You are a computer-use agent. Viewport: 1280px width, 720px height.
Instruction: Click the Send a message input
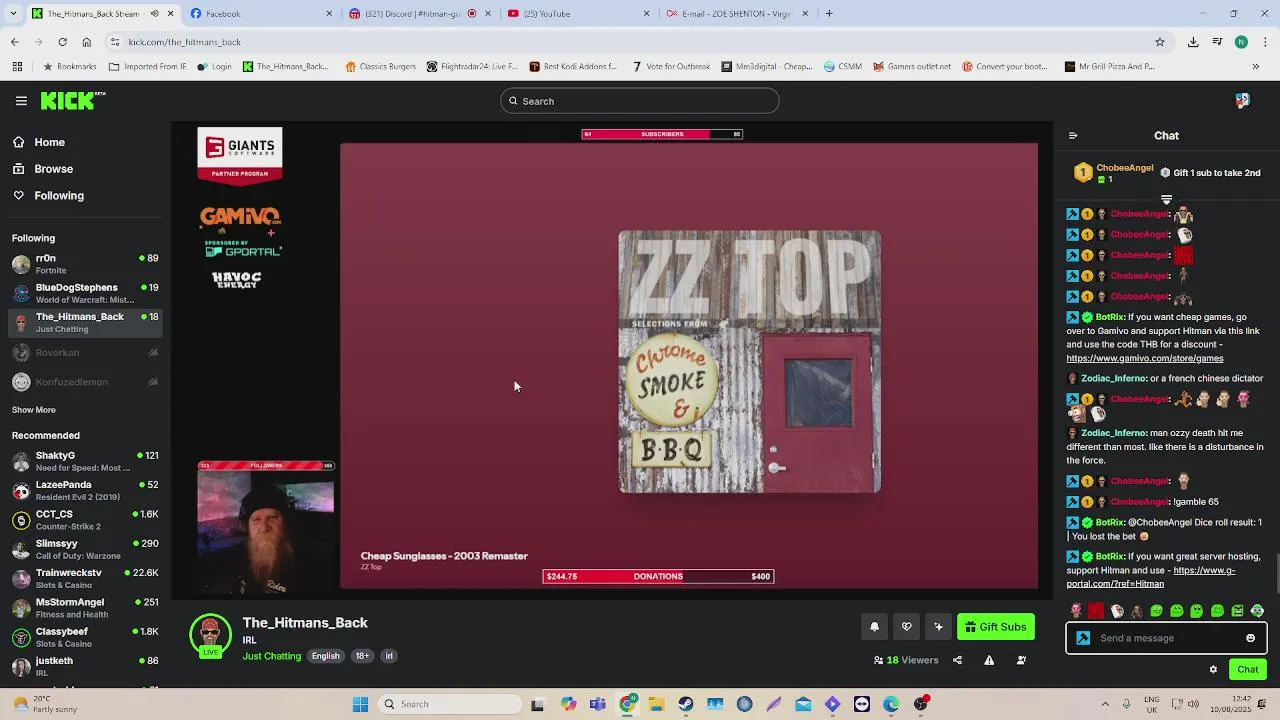1166,638
